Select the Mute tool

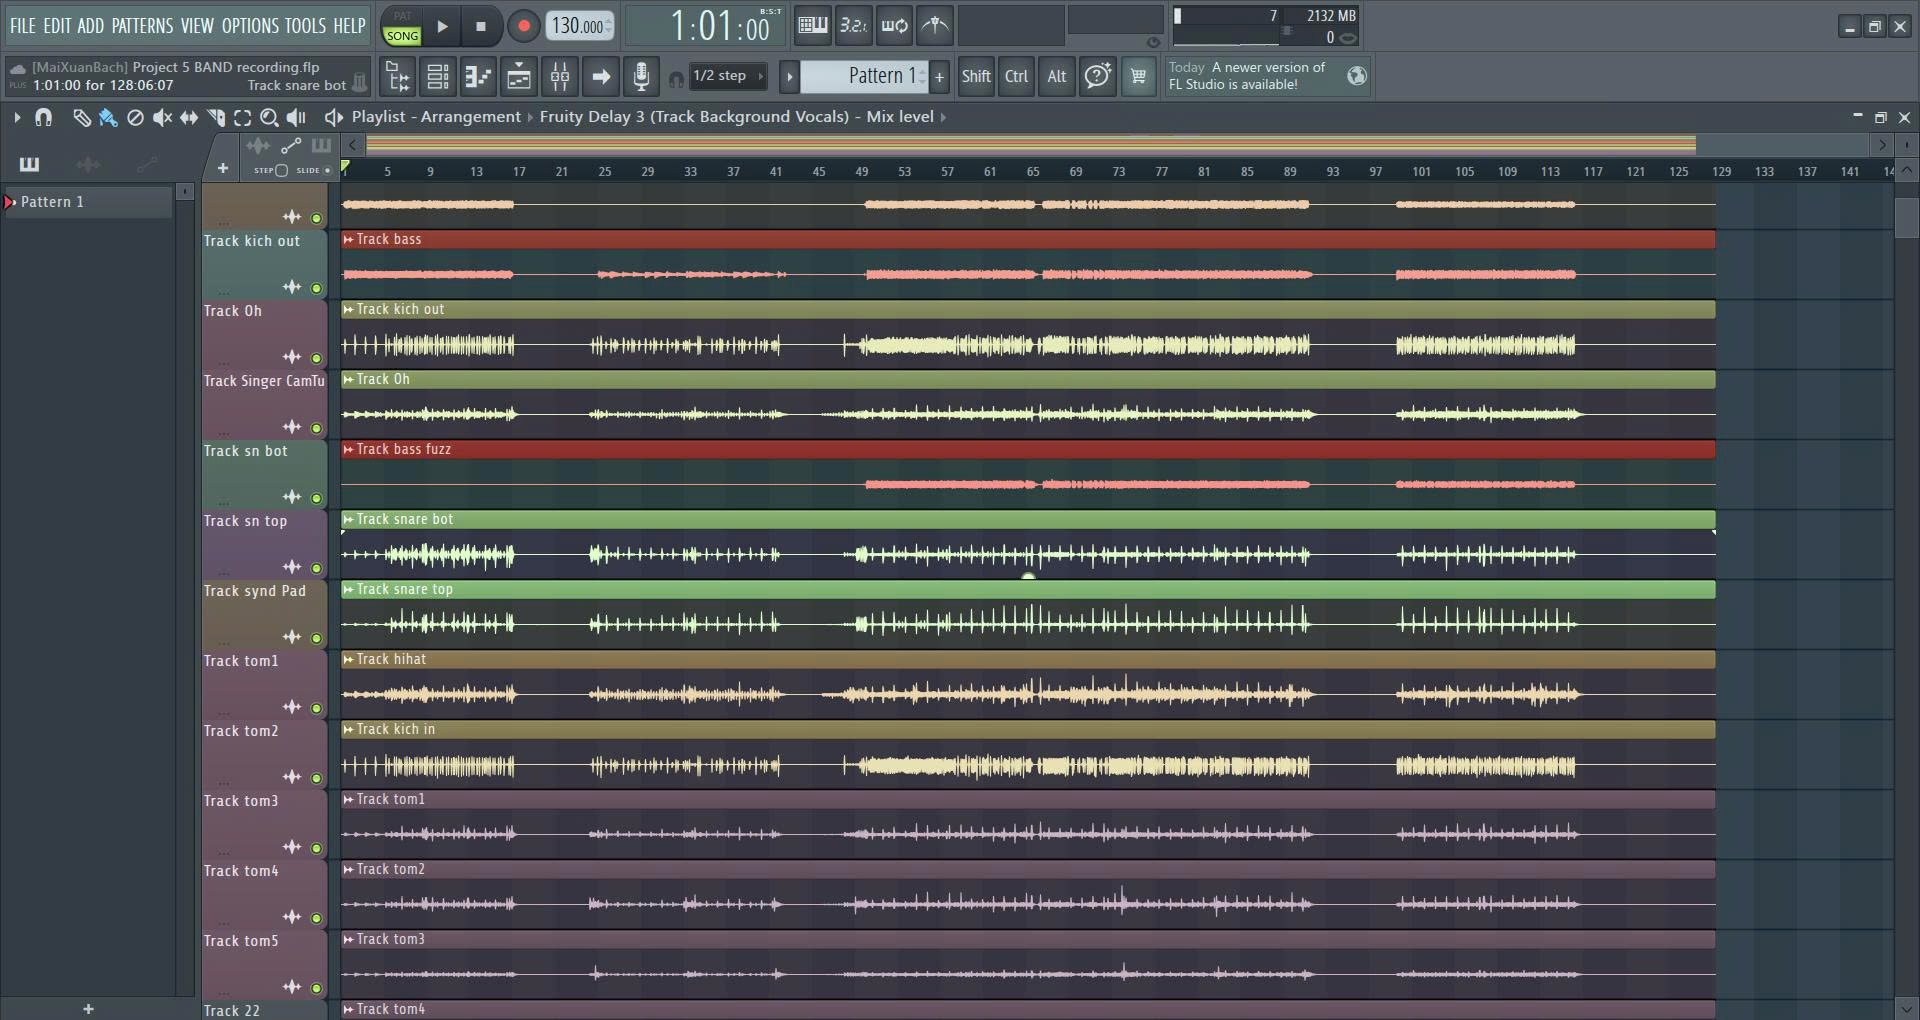pyautogui.click(x=162, y=117)
